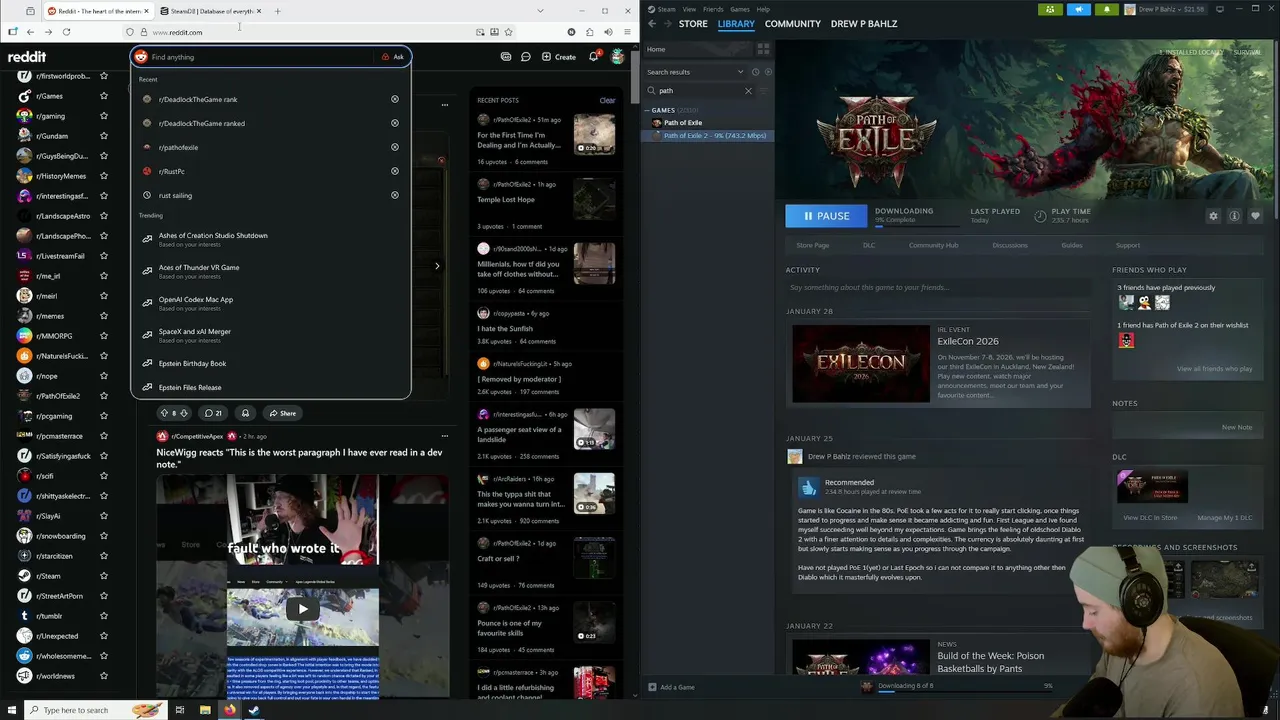This screenshot has width=1280, height=720.
Task: Clear recent posts on Reddit
Action: pos(607,100)
